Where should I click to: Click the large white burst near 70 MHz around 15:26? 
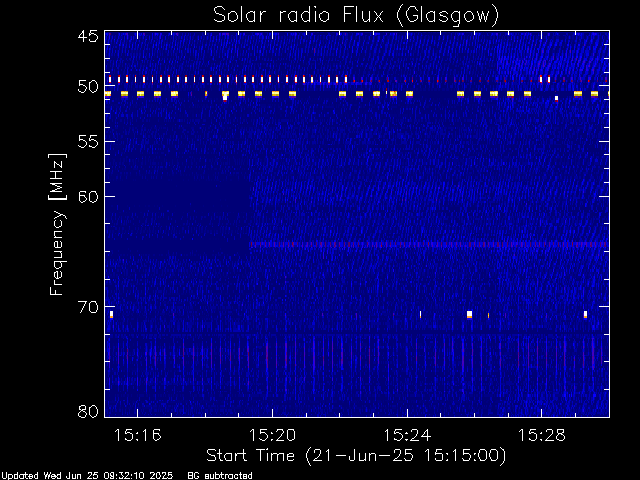(x=469, y=314)
